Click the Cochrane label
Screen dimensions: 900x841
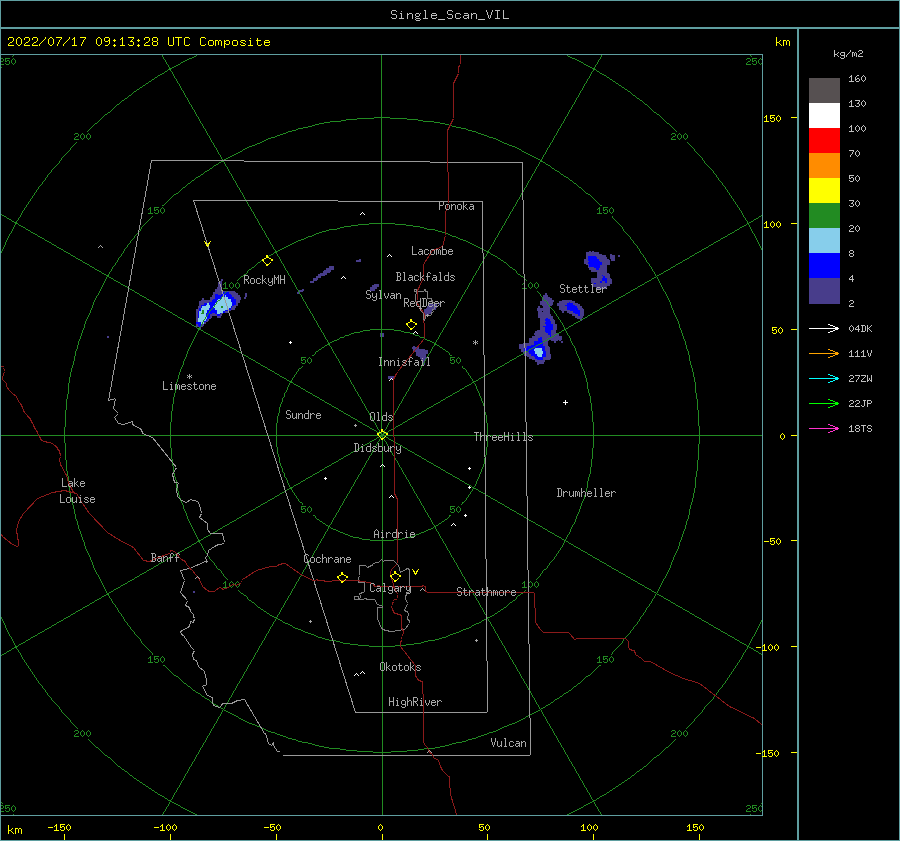[327, 559]
